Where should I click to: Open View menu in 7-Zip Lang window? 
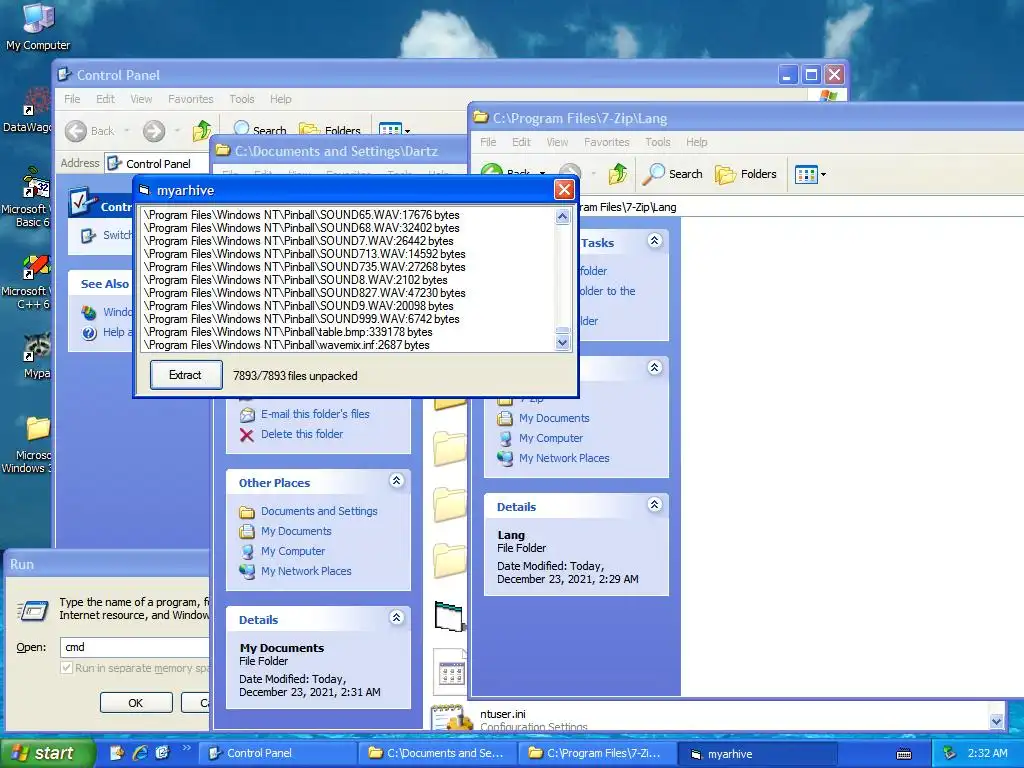[557, 142]
